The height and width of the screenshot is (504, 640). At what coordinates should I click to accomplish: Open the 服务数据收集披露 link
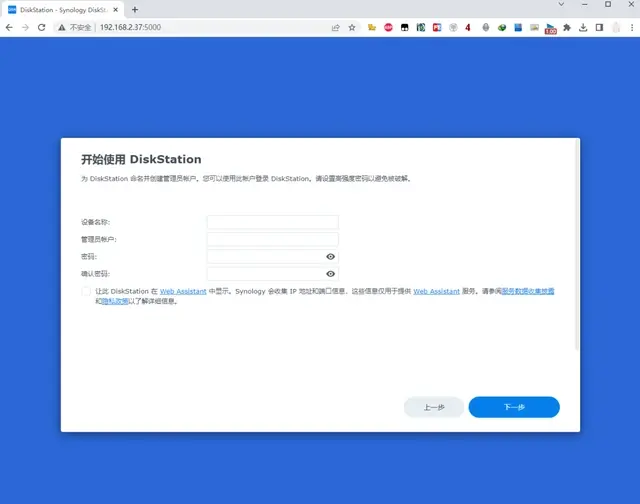point(528,291)
